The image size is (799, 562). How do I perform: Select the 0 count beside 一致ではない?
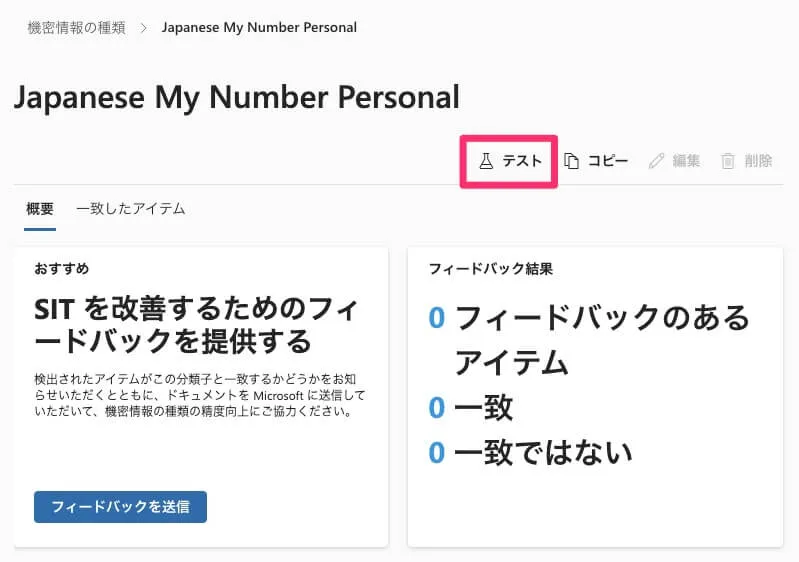click(x=436, y=453)
